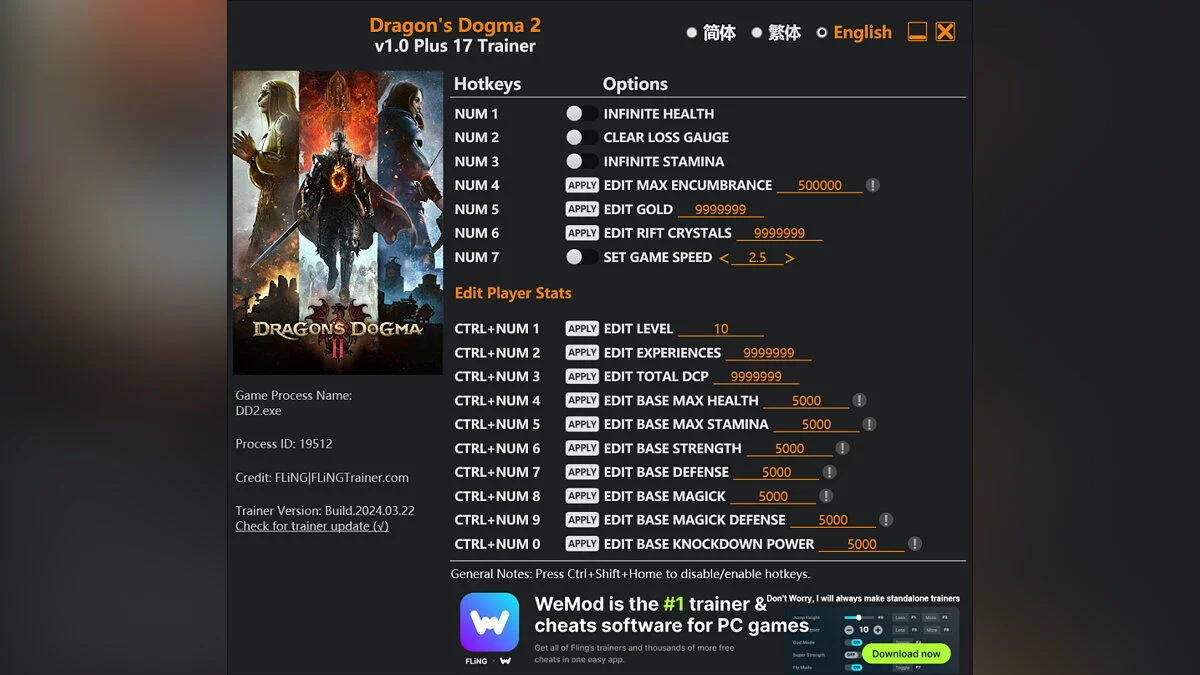Viewport: 1200px width, 675px height.
Task: Apply Edit Level value
Action: [582, 328]
